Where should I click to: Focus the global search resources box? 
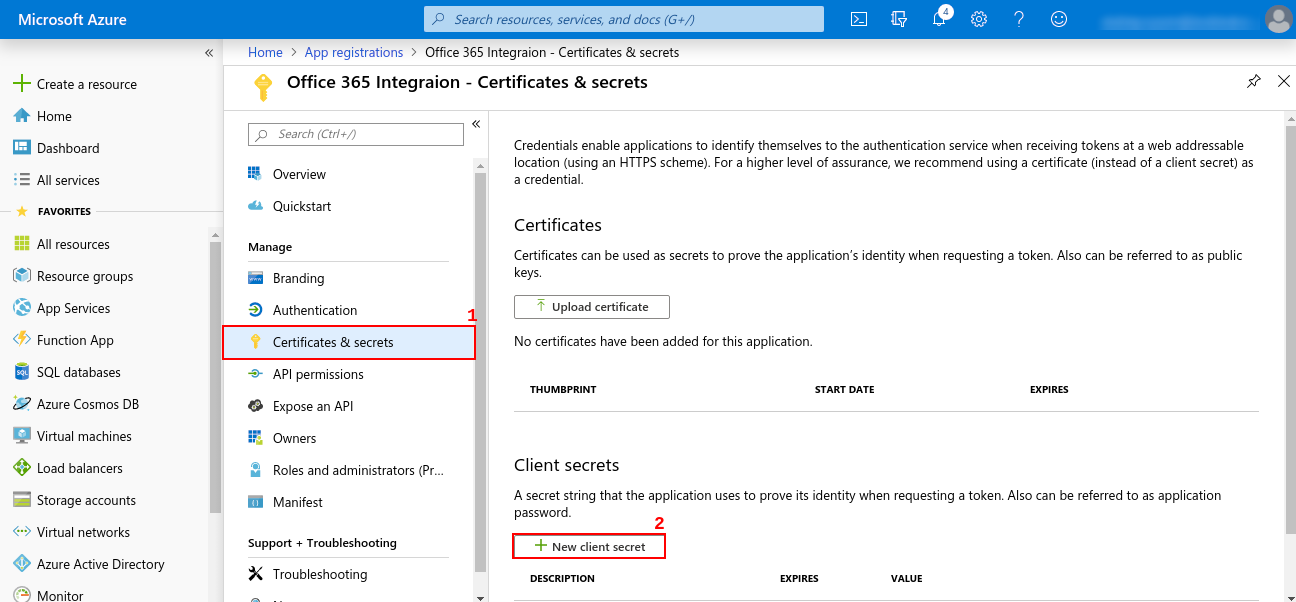(625, 19)
